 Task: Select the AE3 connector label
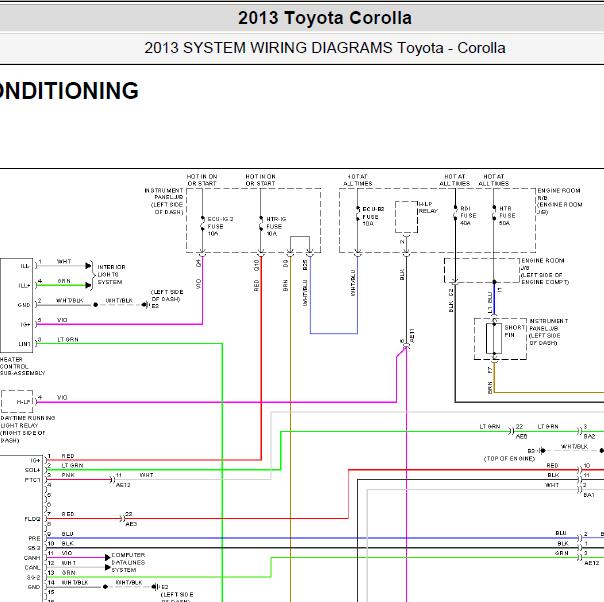tap(131, 524)
